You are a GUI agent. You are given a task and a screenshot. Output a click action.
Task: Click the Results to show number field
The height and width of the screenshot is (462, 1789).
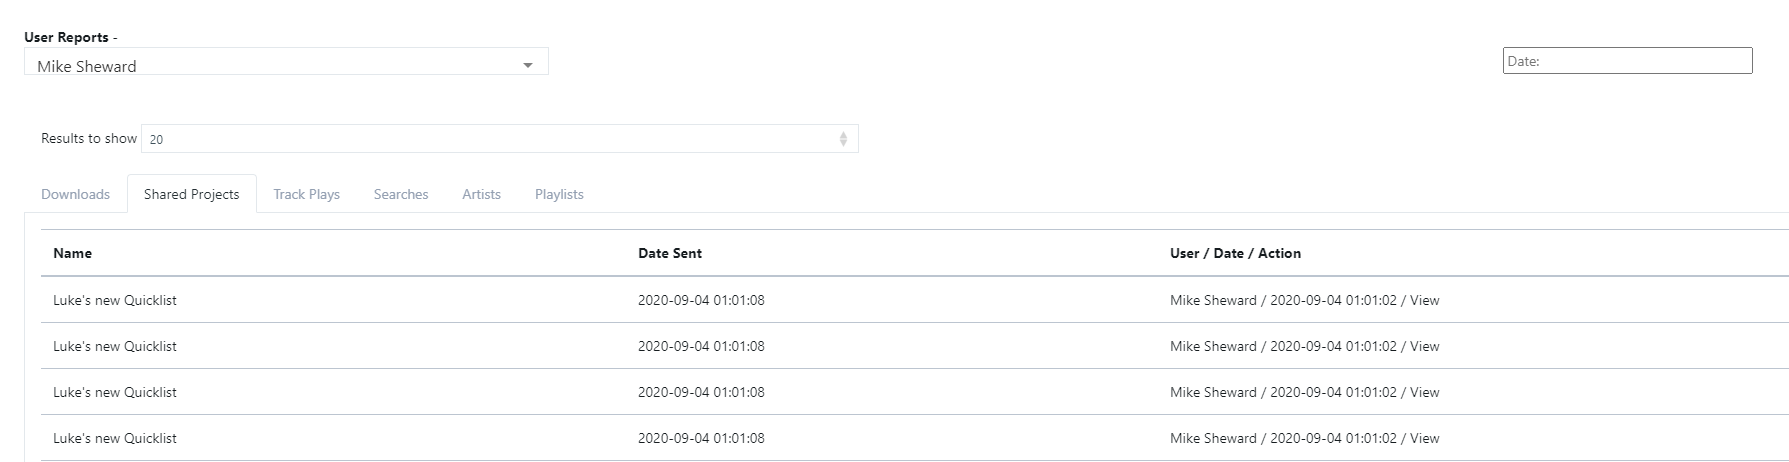pyautogui.click(x=490, y=139)
